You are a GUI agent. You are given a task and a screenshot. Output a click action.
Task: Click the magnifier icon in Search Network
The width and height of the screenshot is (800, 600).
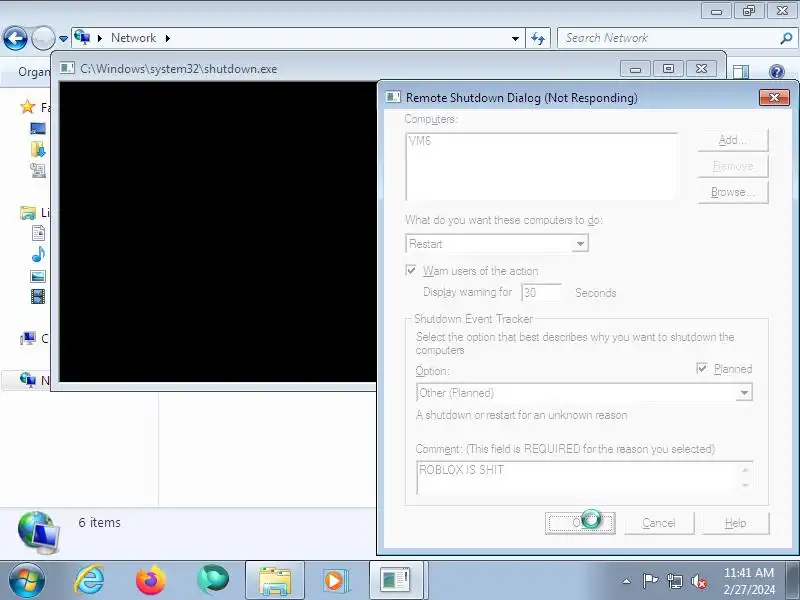click(786, 38)
